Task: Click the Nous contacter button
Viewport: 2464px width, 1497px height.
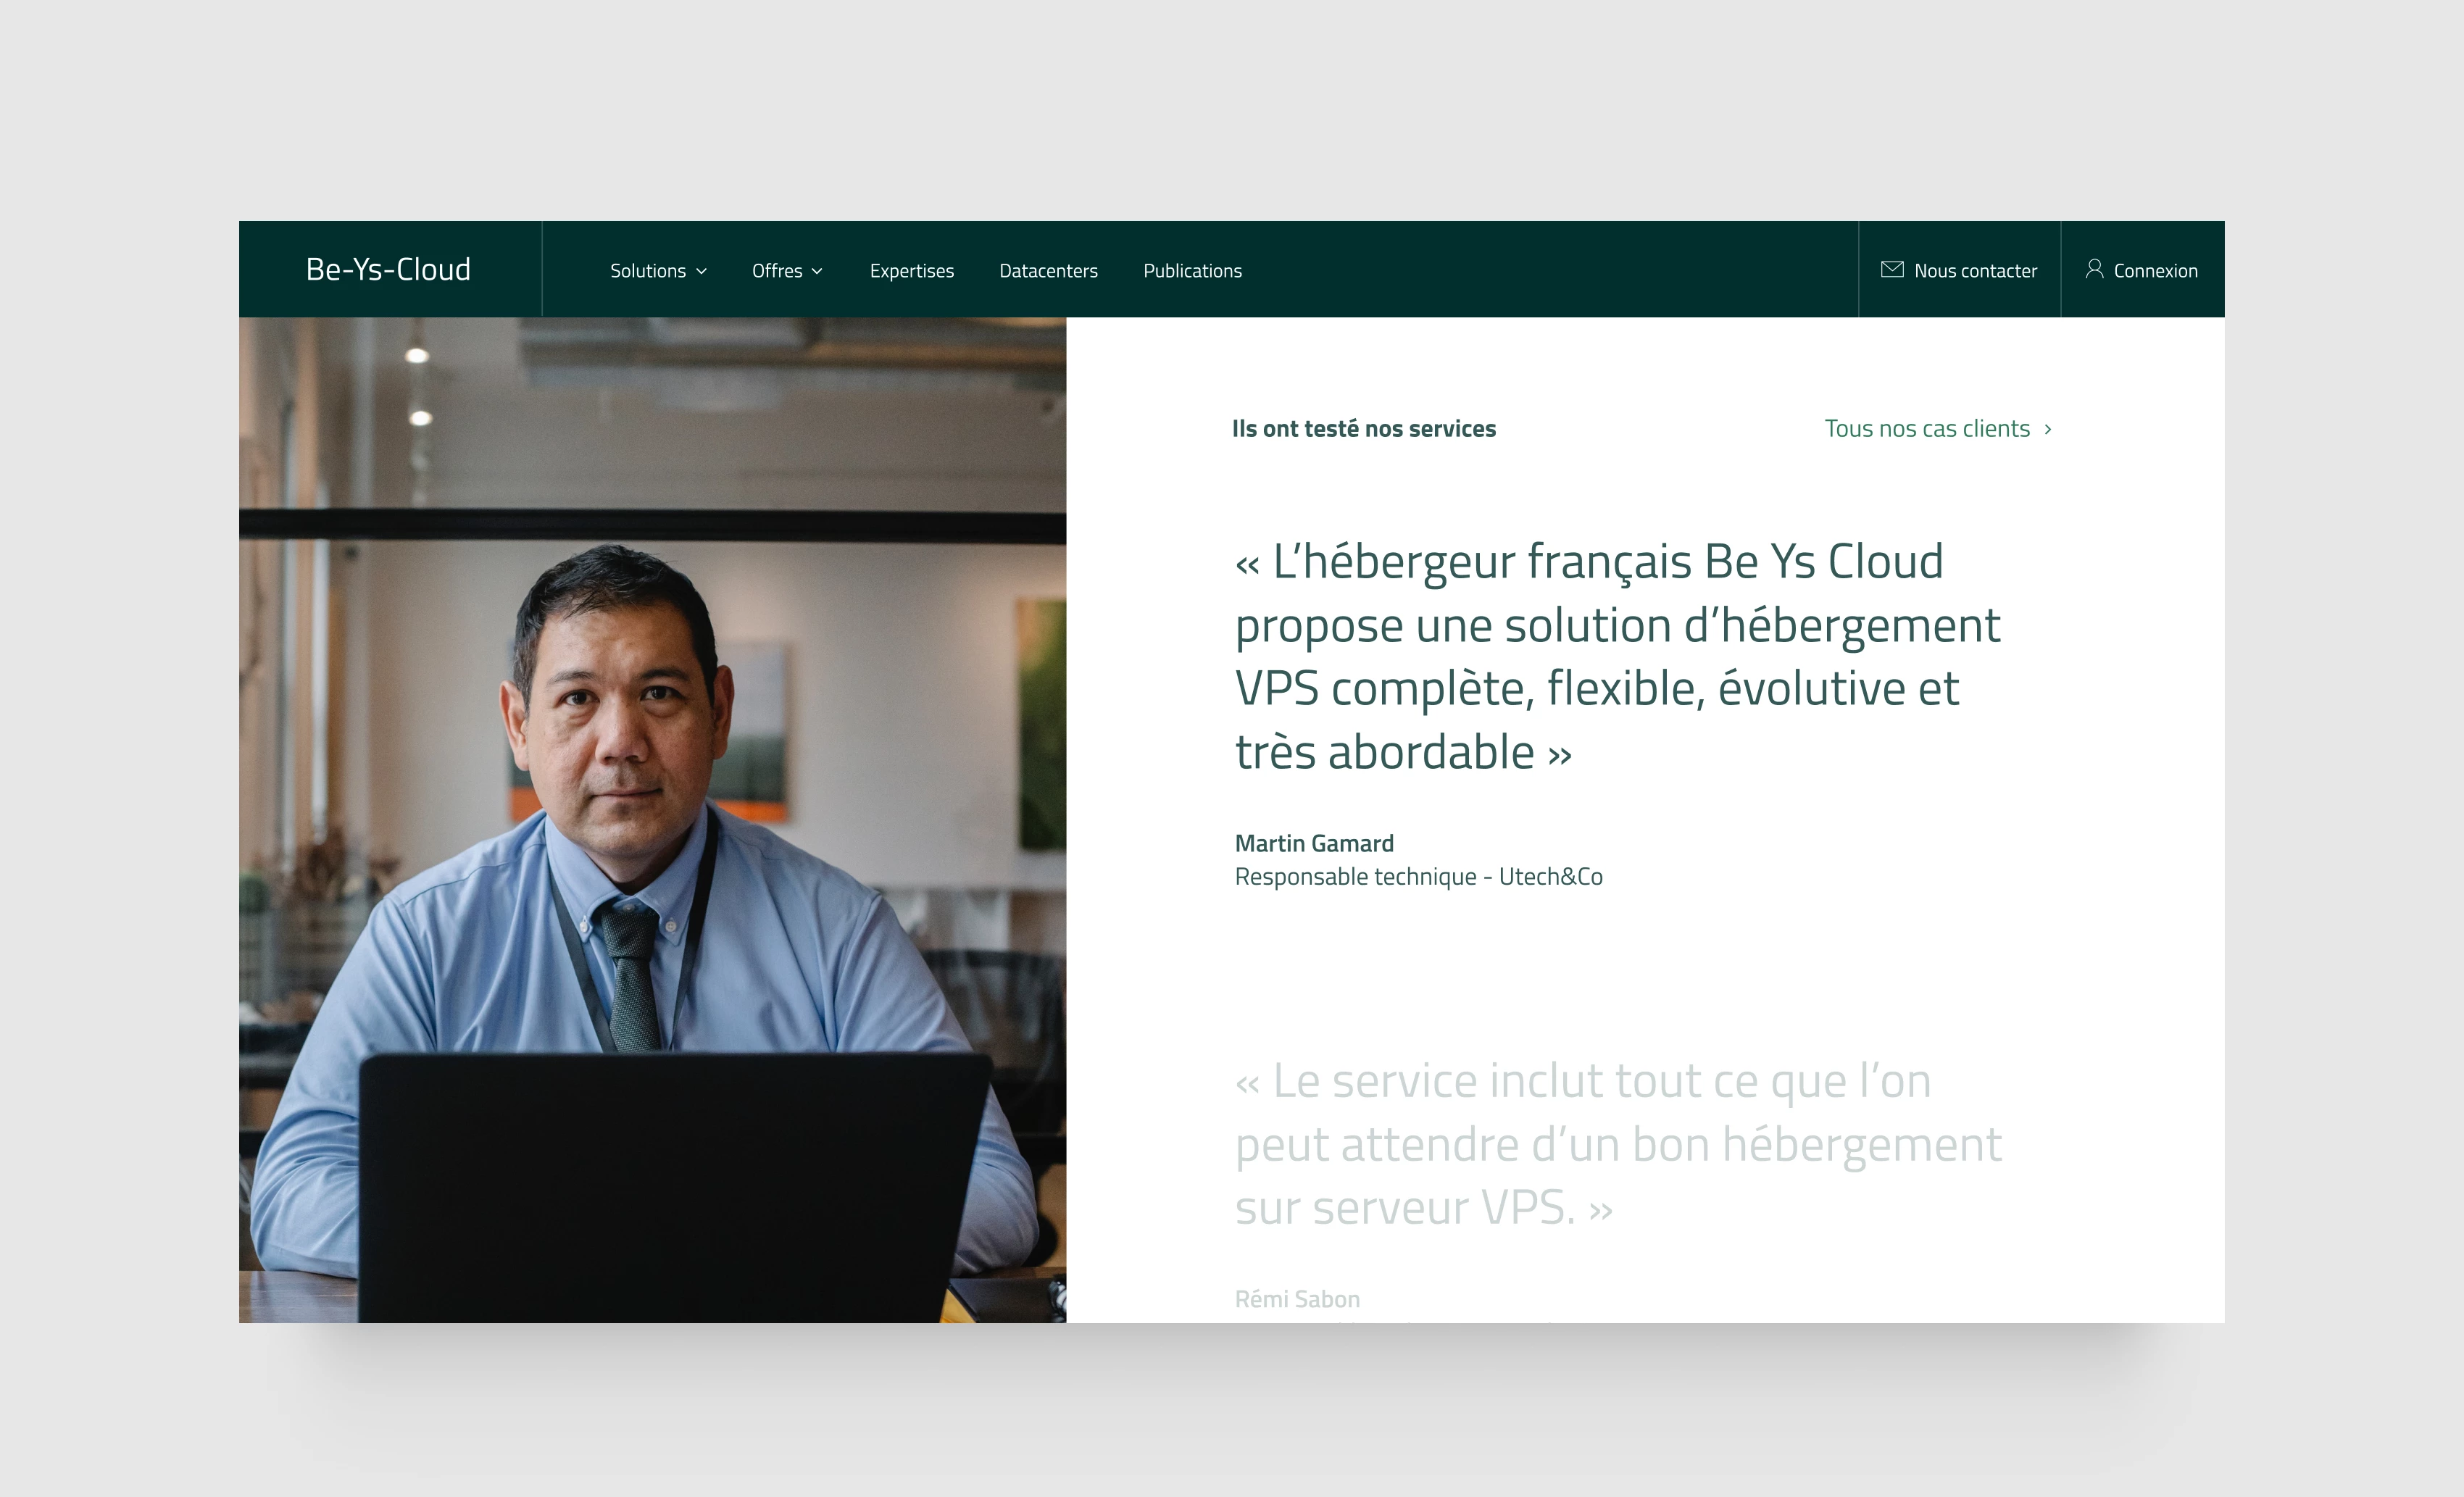Action: pyautogui.click(x=1959, y=270)
